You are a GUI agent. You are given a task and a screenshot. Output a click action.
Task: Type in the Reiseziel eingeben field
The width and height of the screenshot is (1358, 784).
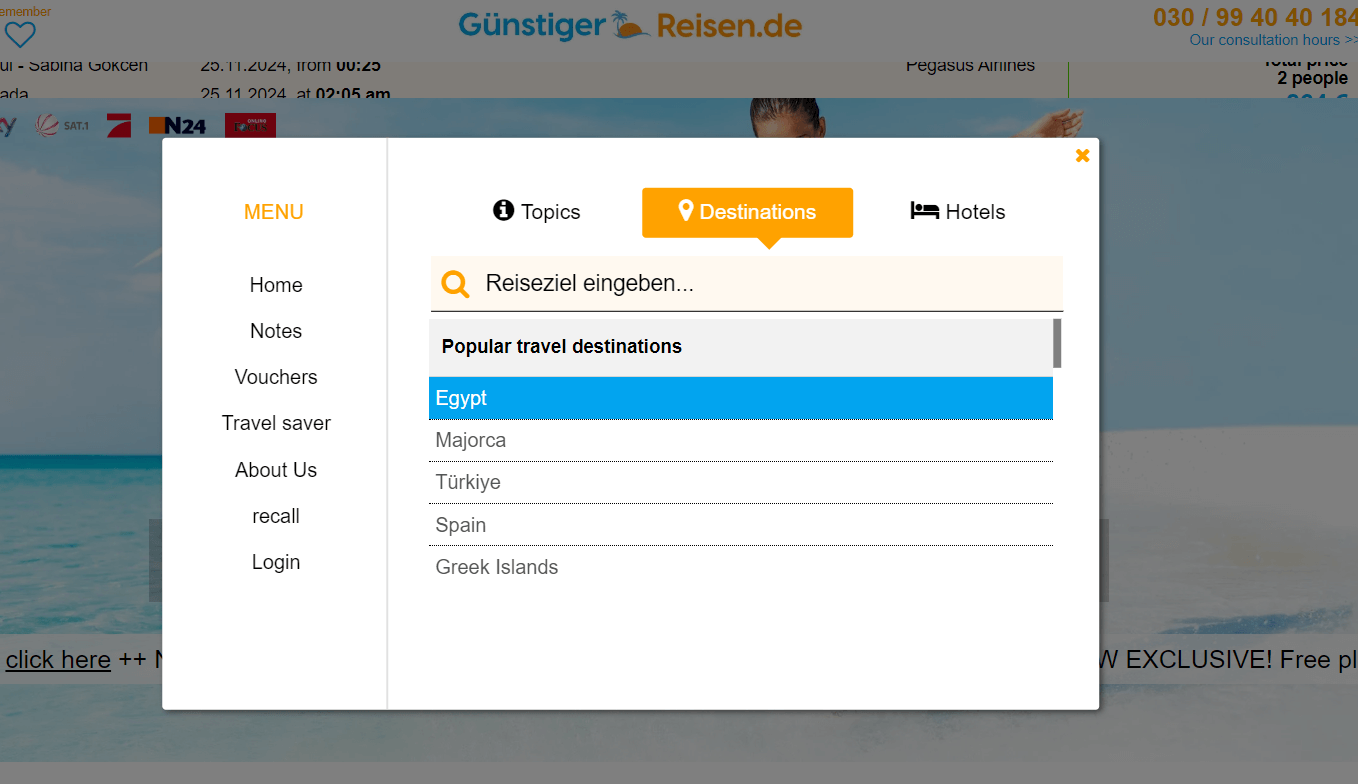760,284
